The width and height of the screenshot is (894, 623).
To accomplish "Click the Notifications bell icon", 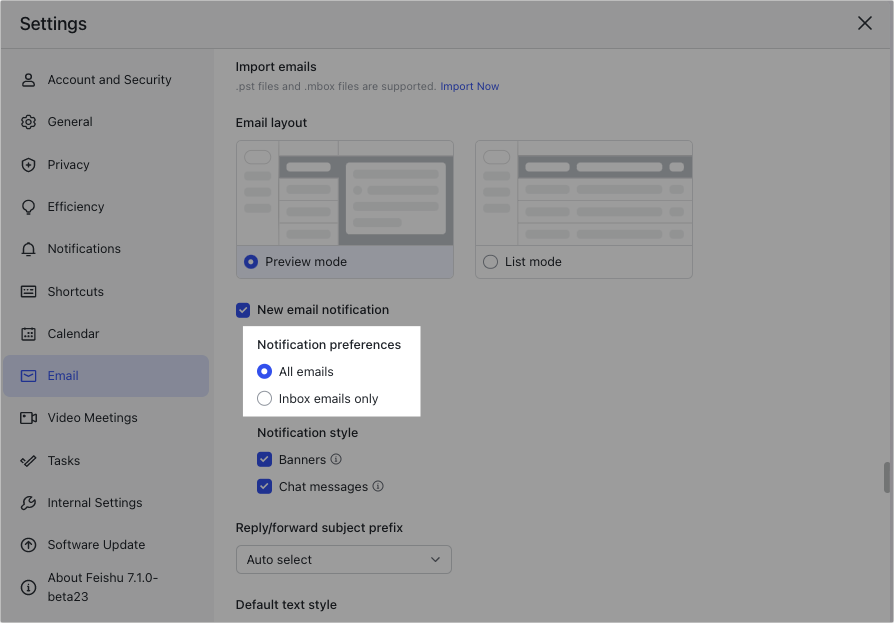I will [x=29, y=249].
